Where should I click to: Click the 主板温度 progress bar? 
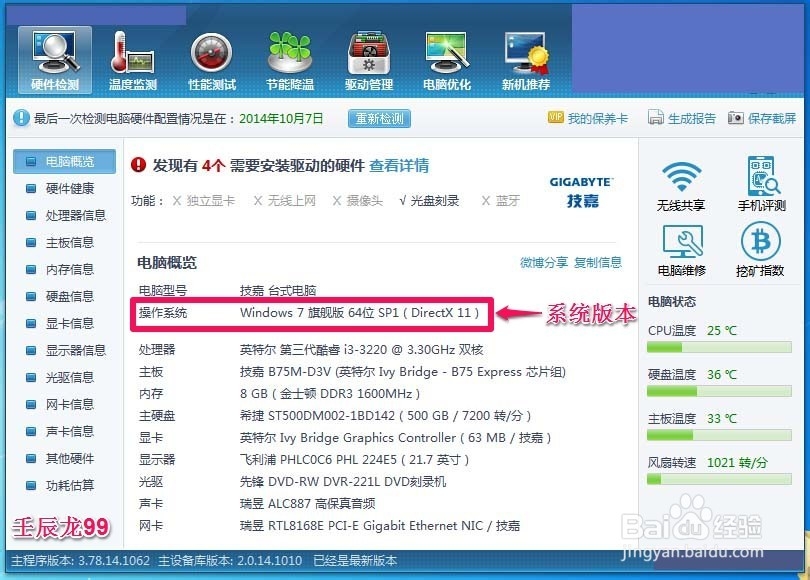[x=719, y=435]
